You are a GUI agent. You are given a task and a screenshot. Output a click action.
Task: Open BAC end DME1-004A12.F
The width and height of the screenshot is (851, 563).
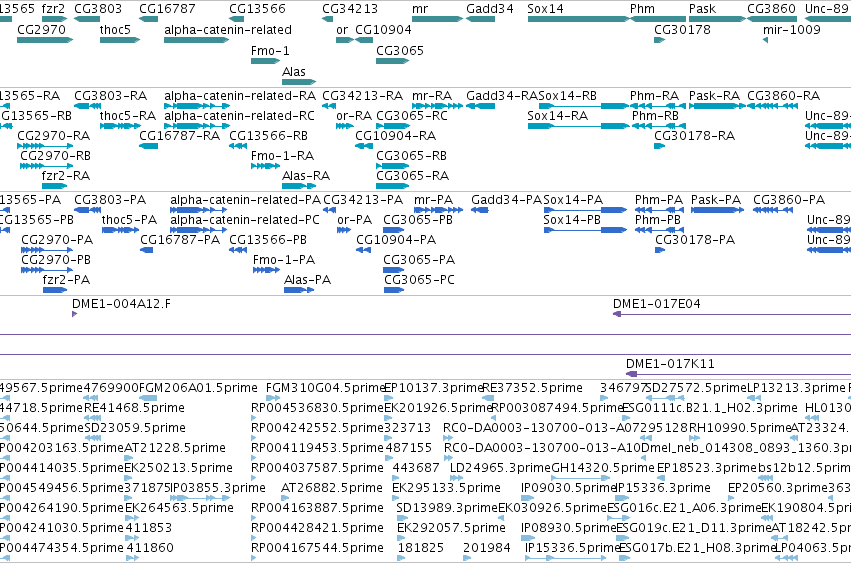(x=121, y=304)
